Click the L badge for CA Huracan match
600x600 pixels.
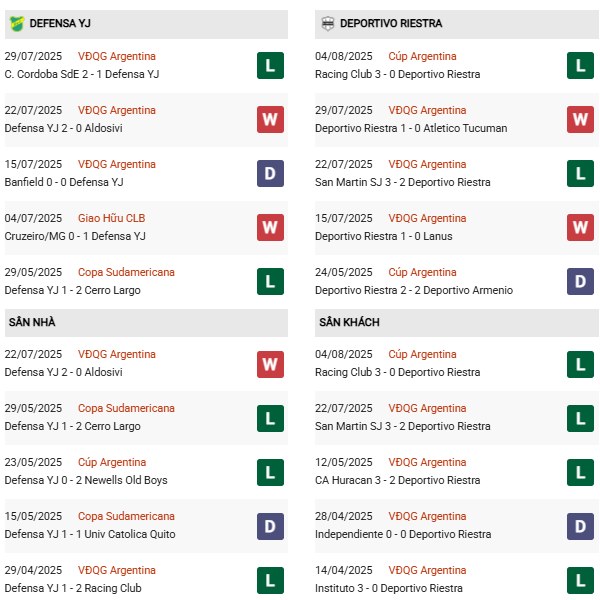pyautogui.click(x=580, y=472)
